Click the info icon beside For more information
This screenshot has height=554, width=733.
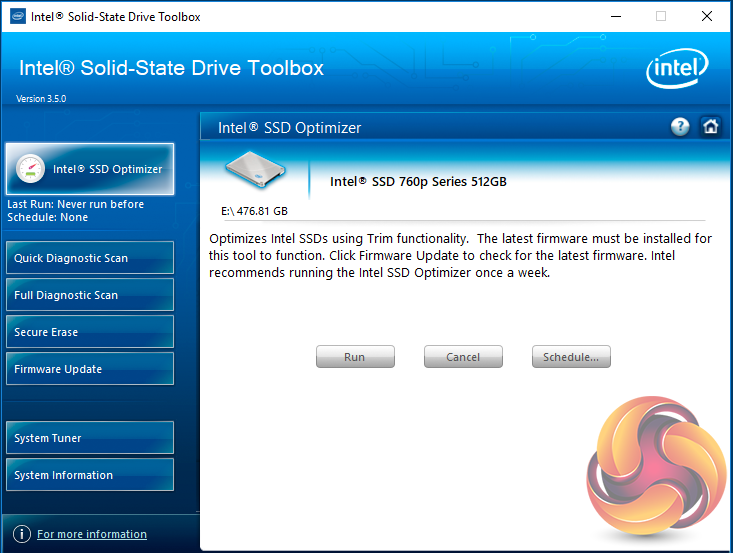click(x=22, y=533)
